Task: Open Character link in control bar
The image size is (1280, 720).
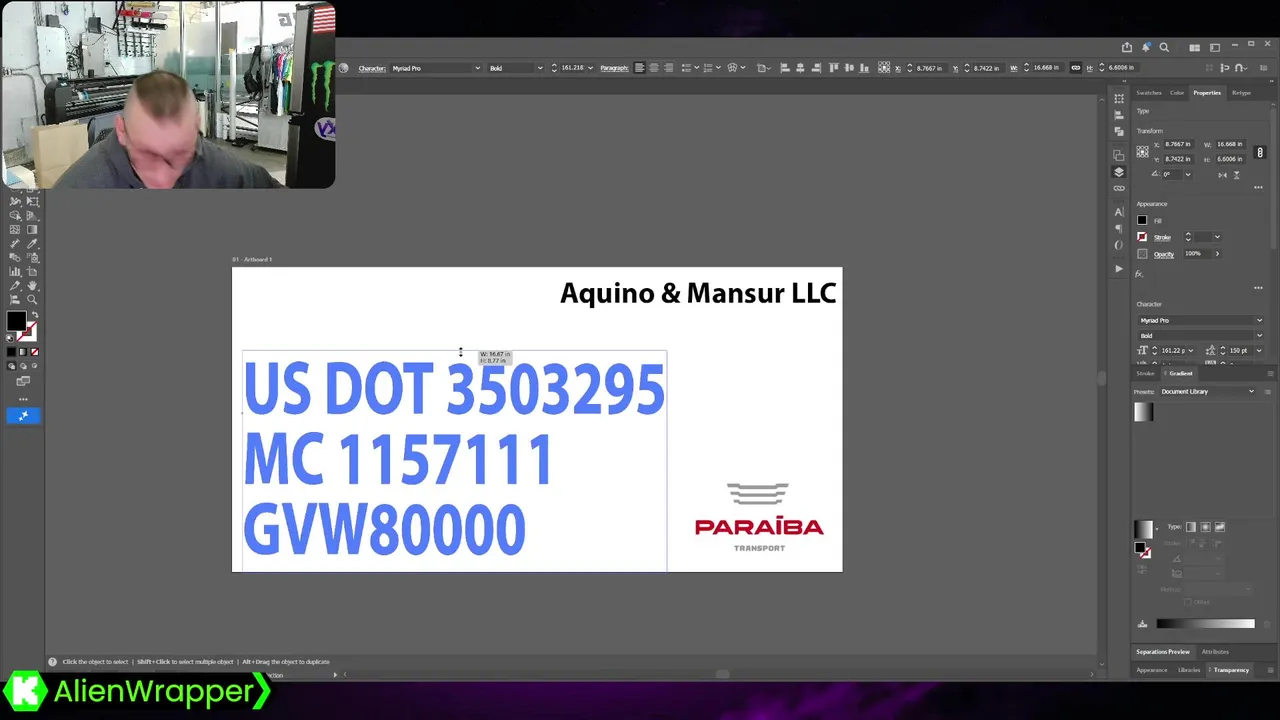Action: 372,68
